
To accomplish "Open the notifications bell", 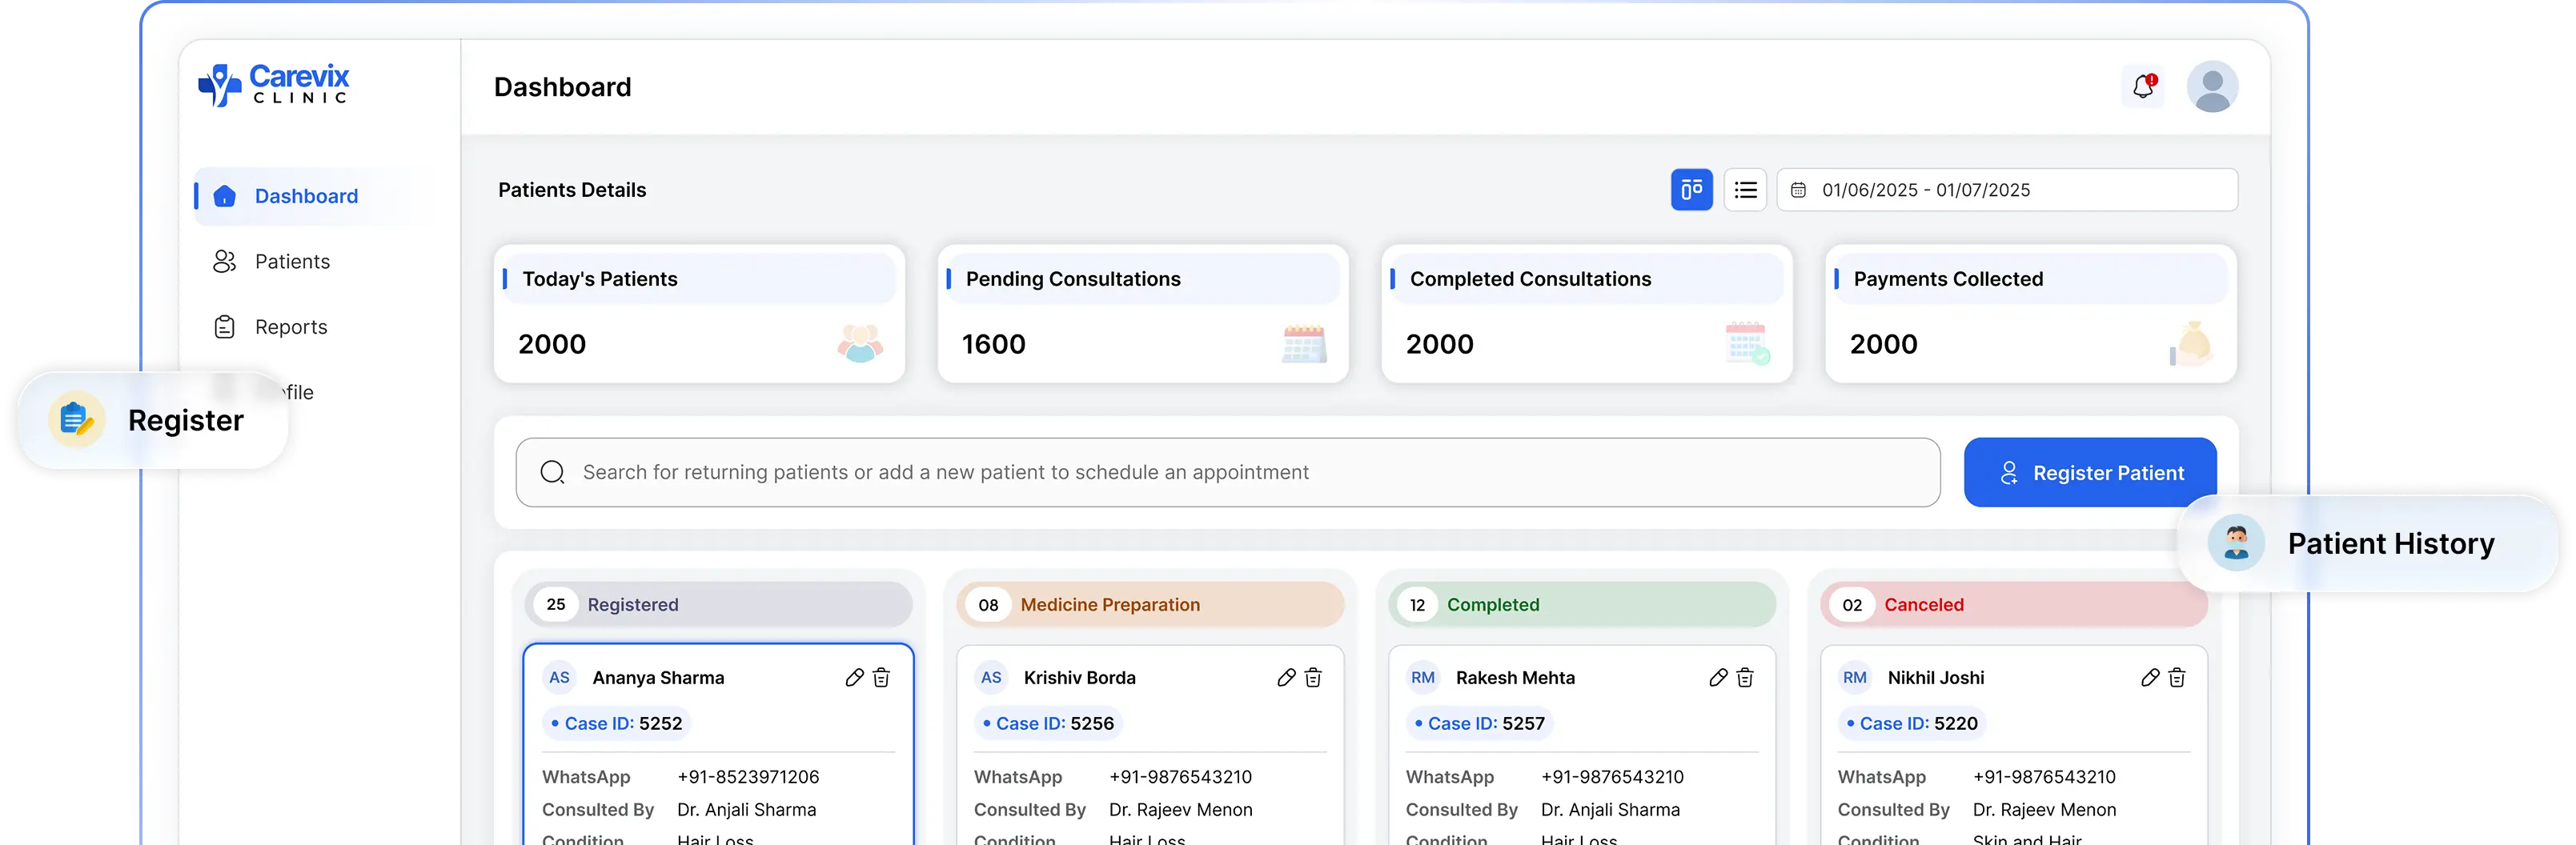I will [2142, 87].
